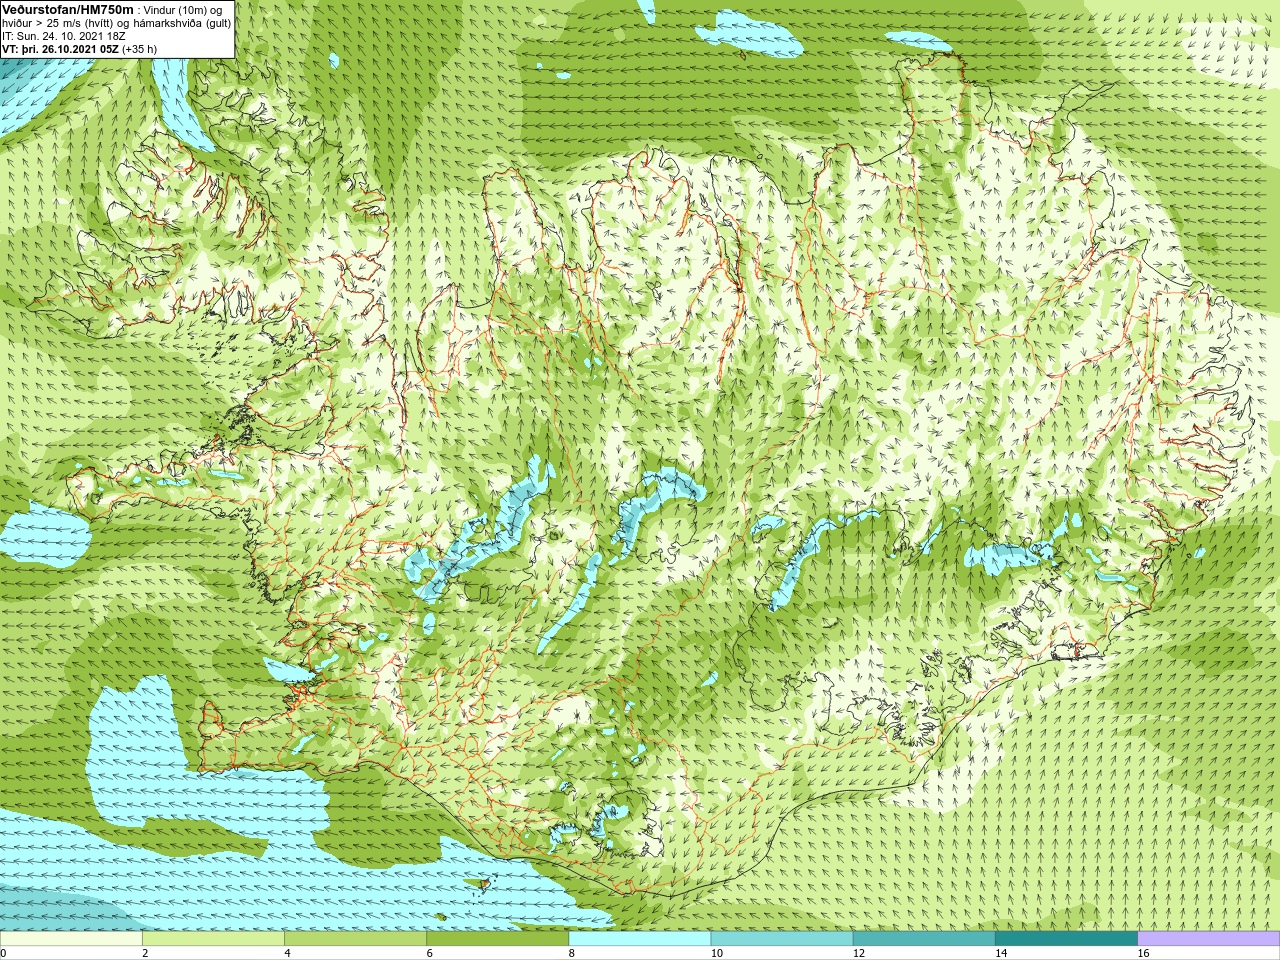The height and width of the screenshot is (960, 1280).
Task: Click the scale label "10"
Action: (716, 953)
